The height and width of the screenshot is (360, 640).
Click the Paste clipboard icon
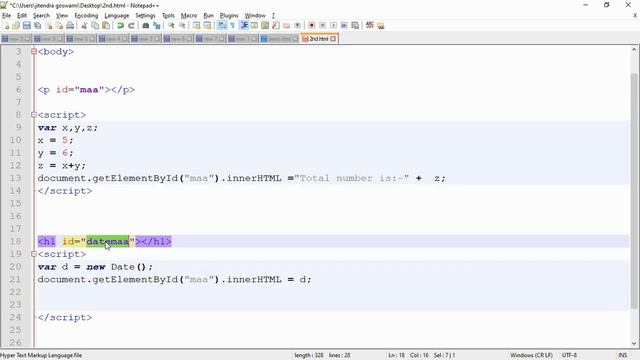(106, 26)
